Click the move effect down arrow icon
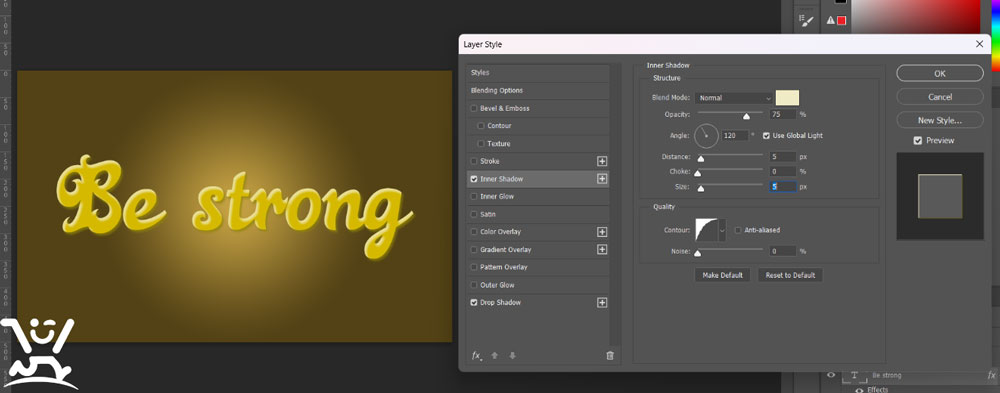Viewport: 1000px width, 393px height. coord(512,356)
